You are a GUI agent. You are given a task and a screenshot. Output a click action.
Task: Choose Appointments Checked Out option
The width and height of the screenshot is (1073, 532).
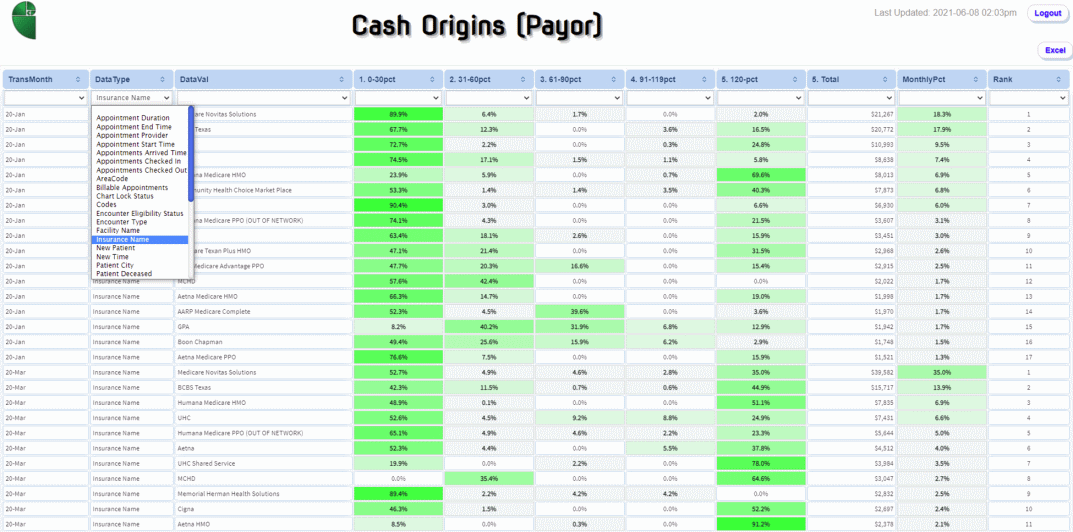pyautogui.click(x=140, y=170)
